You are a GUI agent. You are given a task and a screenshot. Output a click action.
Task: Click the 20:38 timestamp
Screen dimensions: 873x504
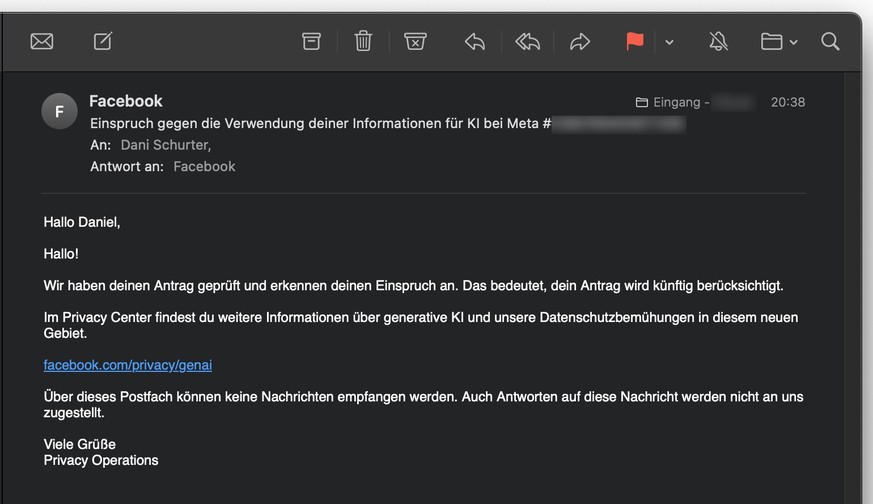[788, 102]
